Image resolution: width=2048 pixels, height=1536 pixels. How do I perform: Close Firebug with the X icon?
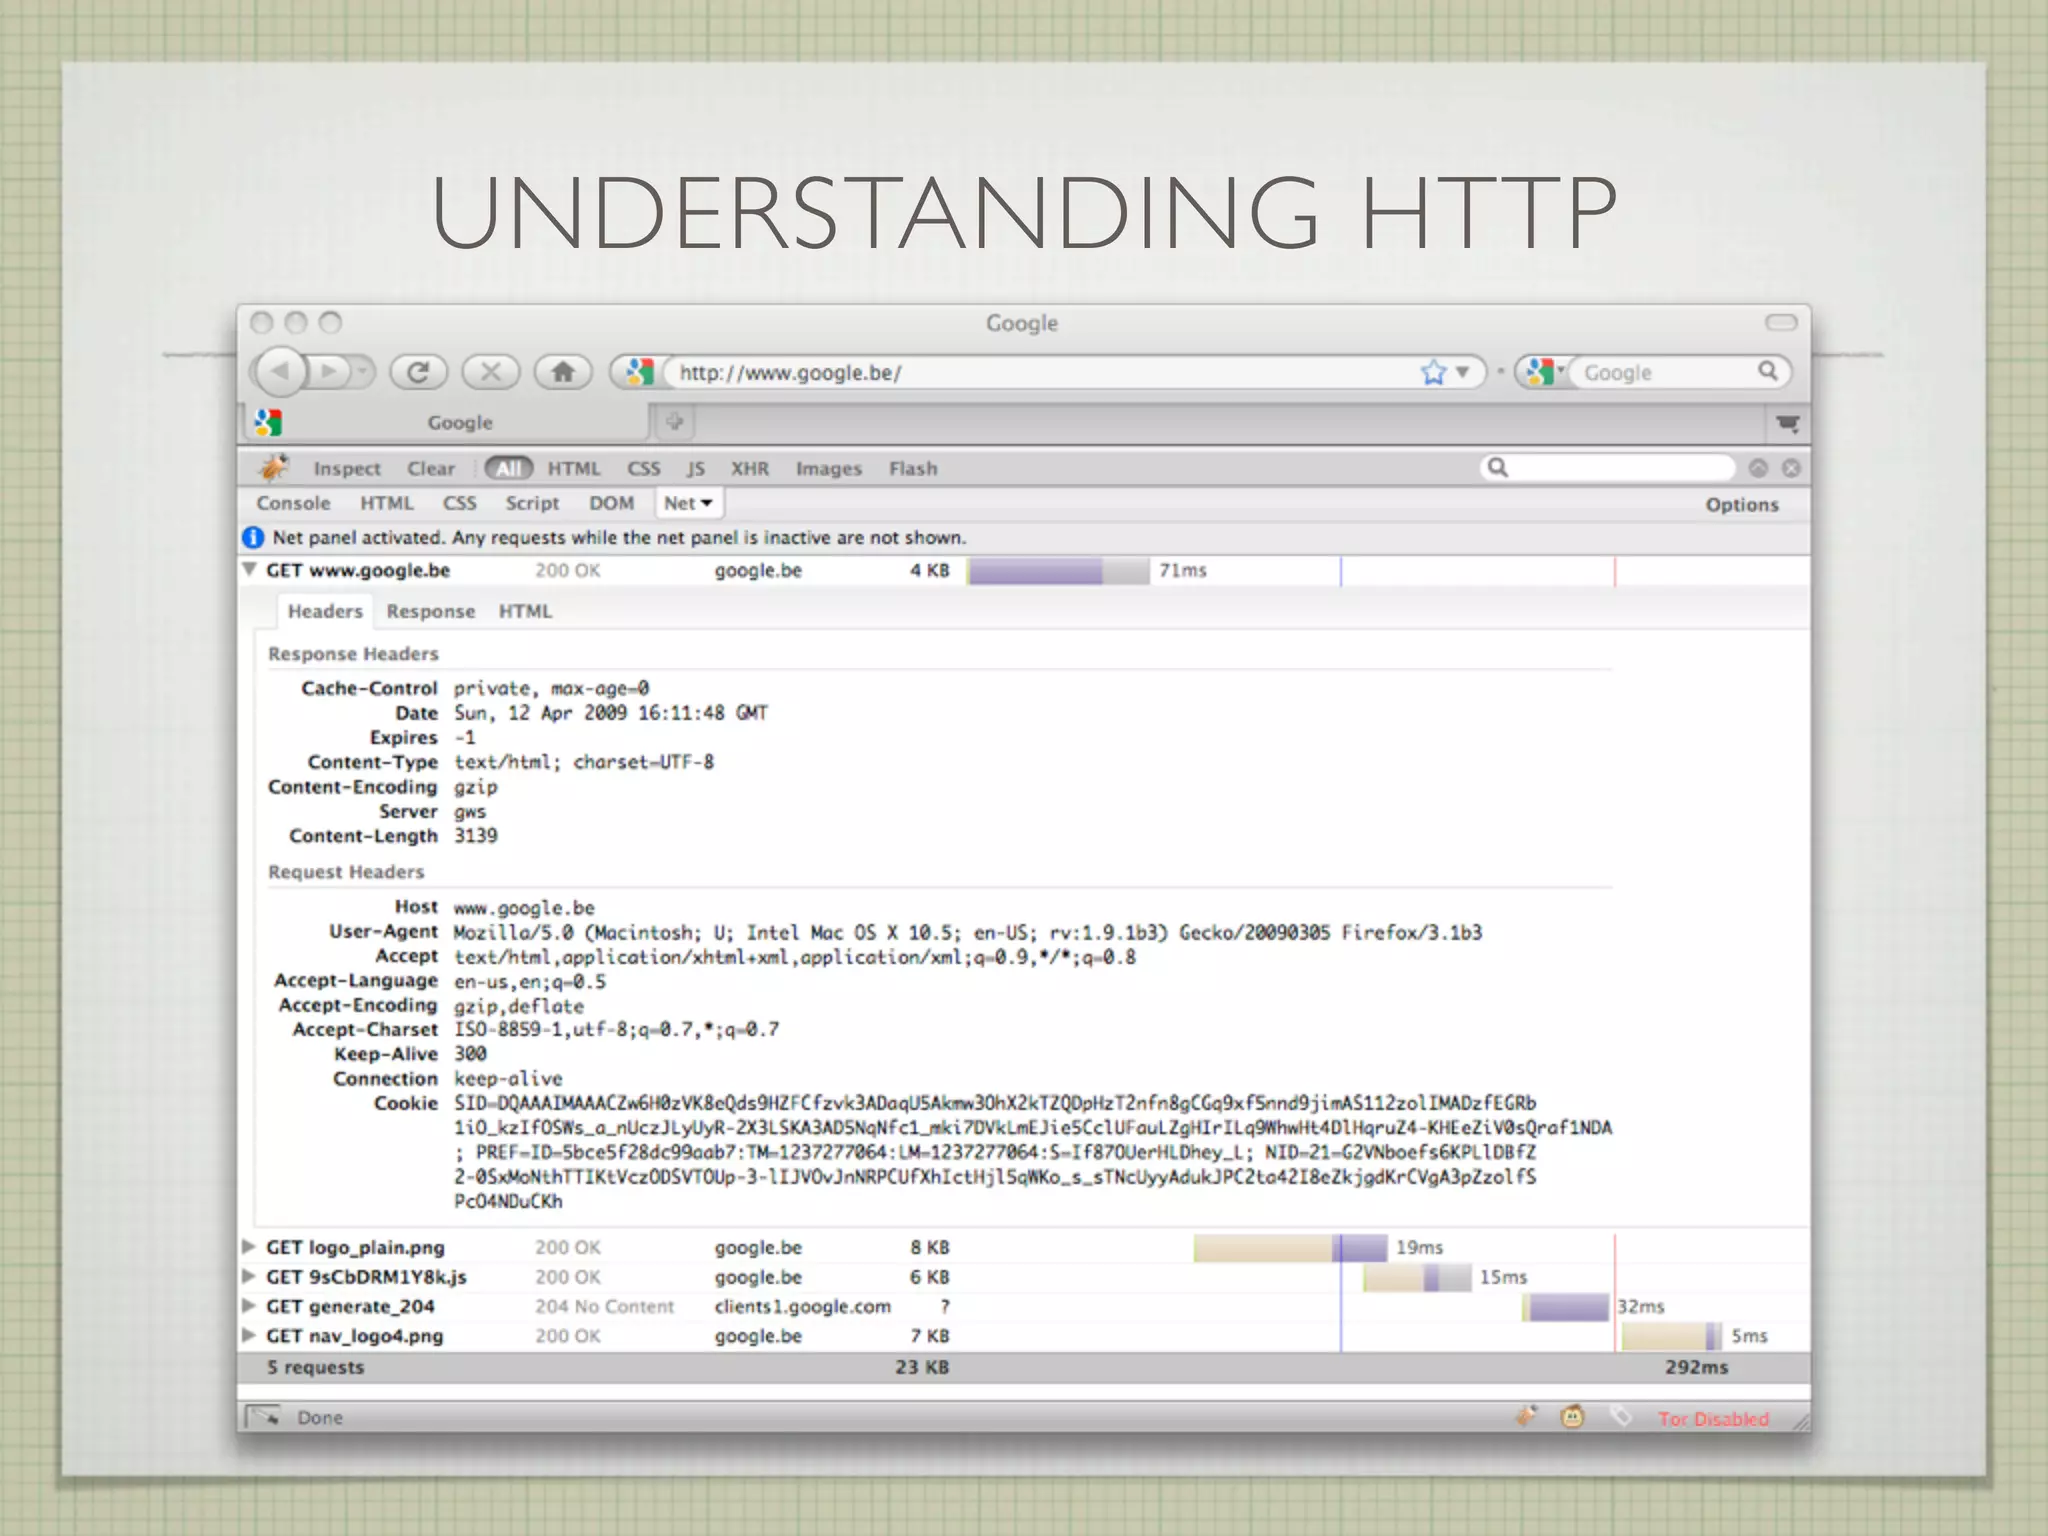pyautogui.click(x=1791, y=468)
